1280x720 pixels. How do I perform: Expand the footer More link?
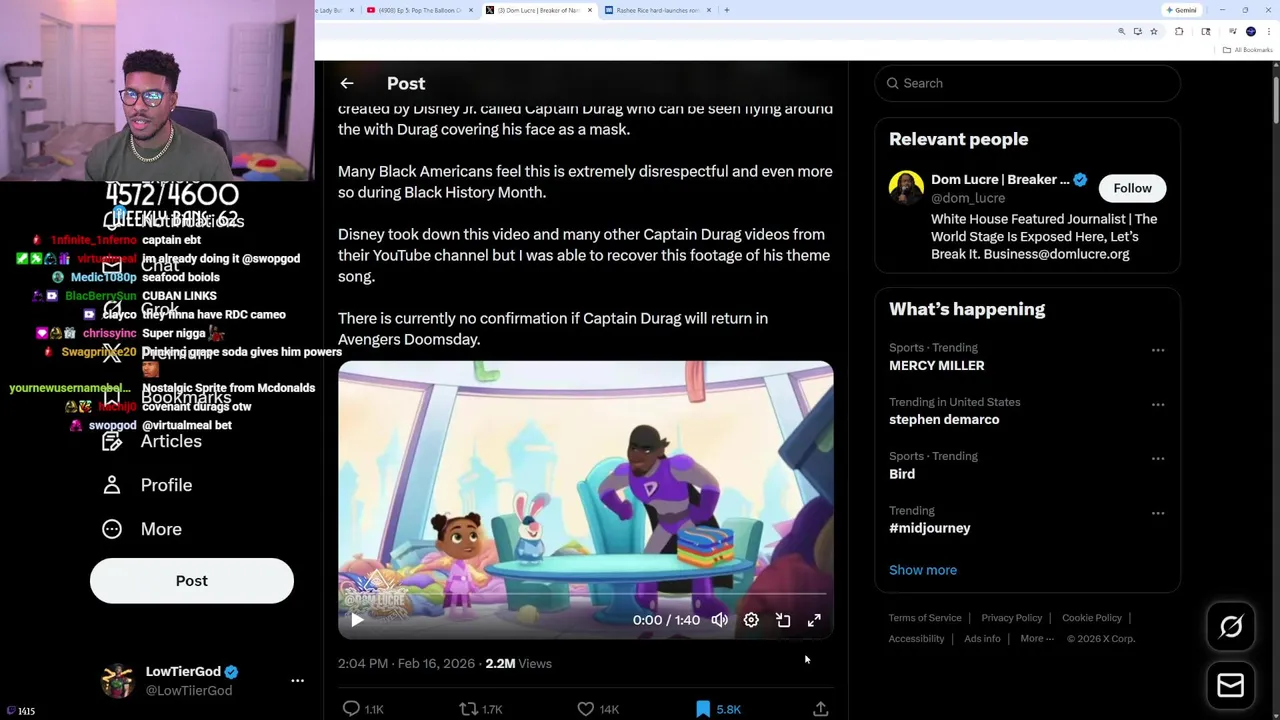(1037, 639)
